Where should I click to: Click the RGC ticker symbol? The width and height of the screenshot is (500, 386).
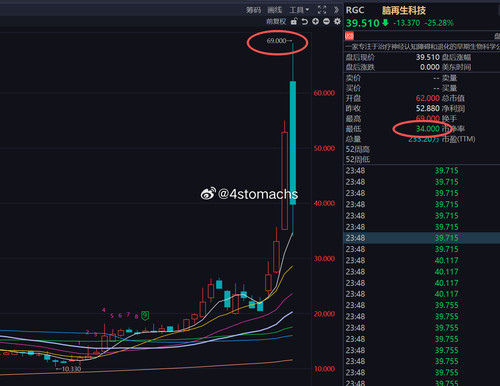click(x=355, y=10)
